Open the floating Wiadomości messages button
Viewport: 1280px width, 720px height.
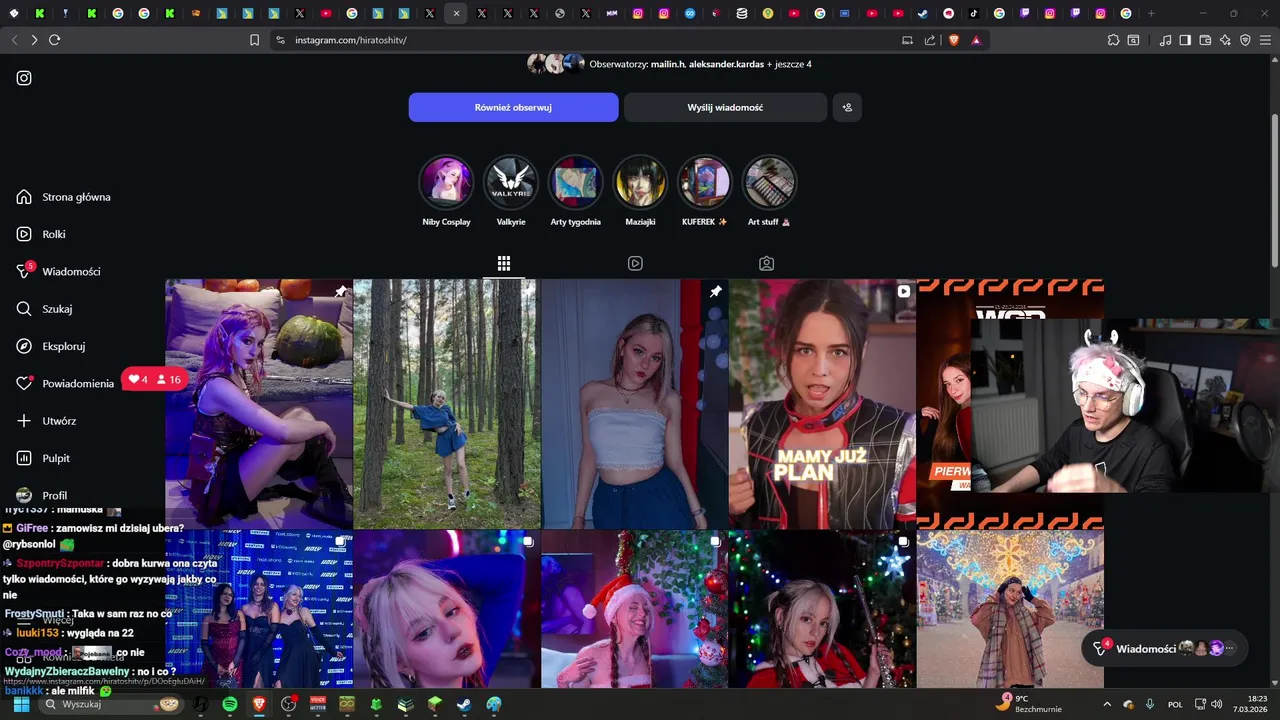coord(1165,648)
